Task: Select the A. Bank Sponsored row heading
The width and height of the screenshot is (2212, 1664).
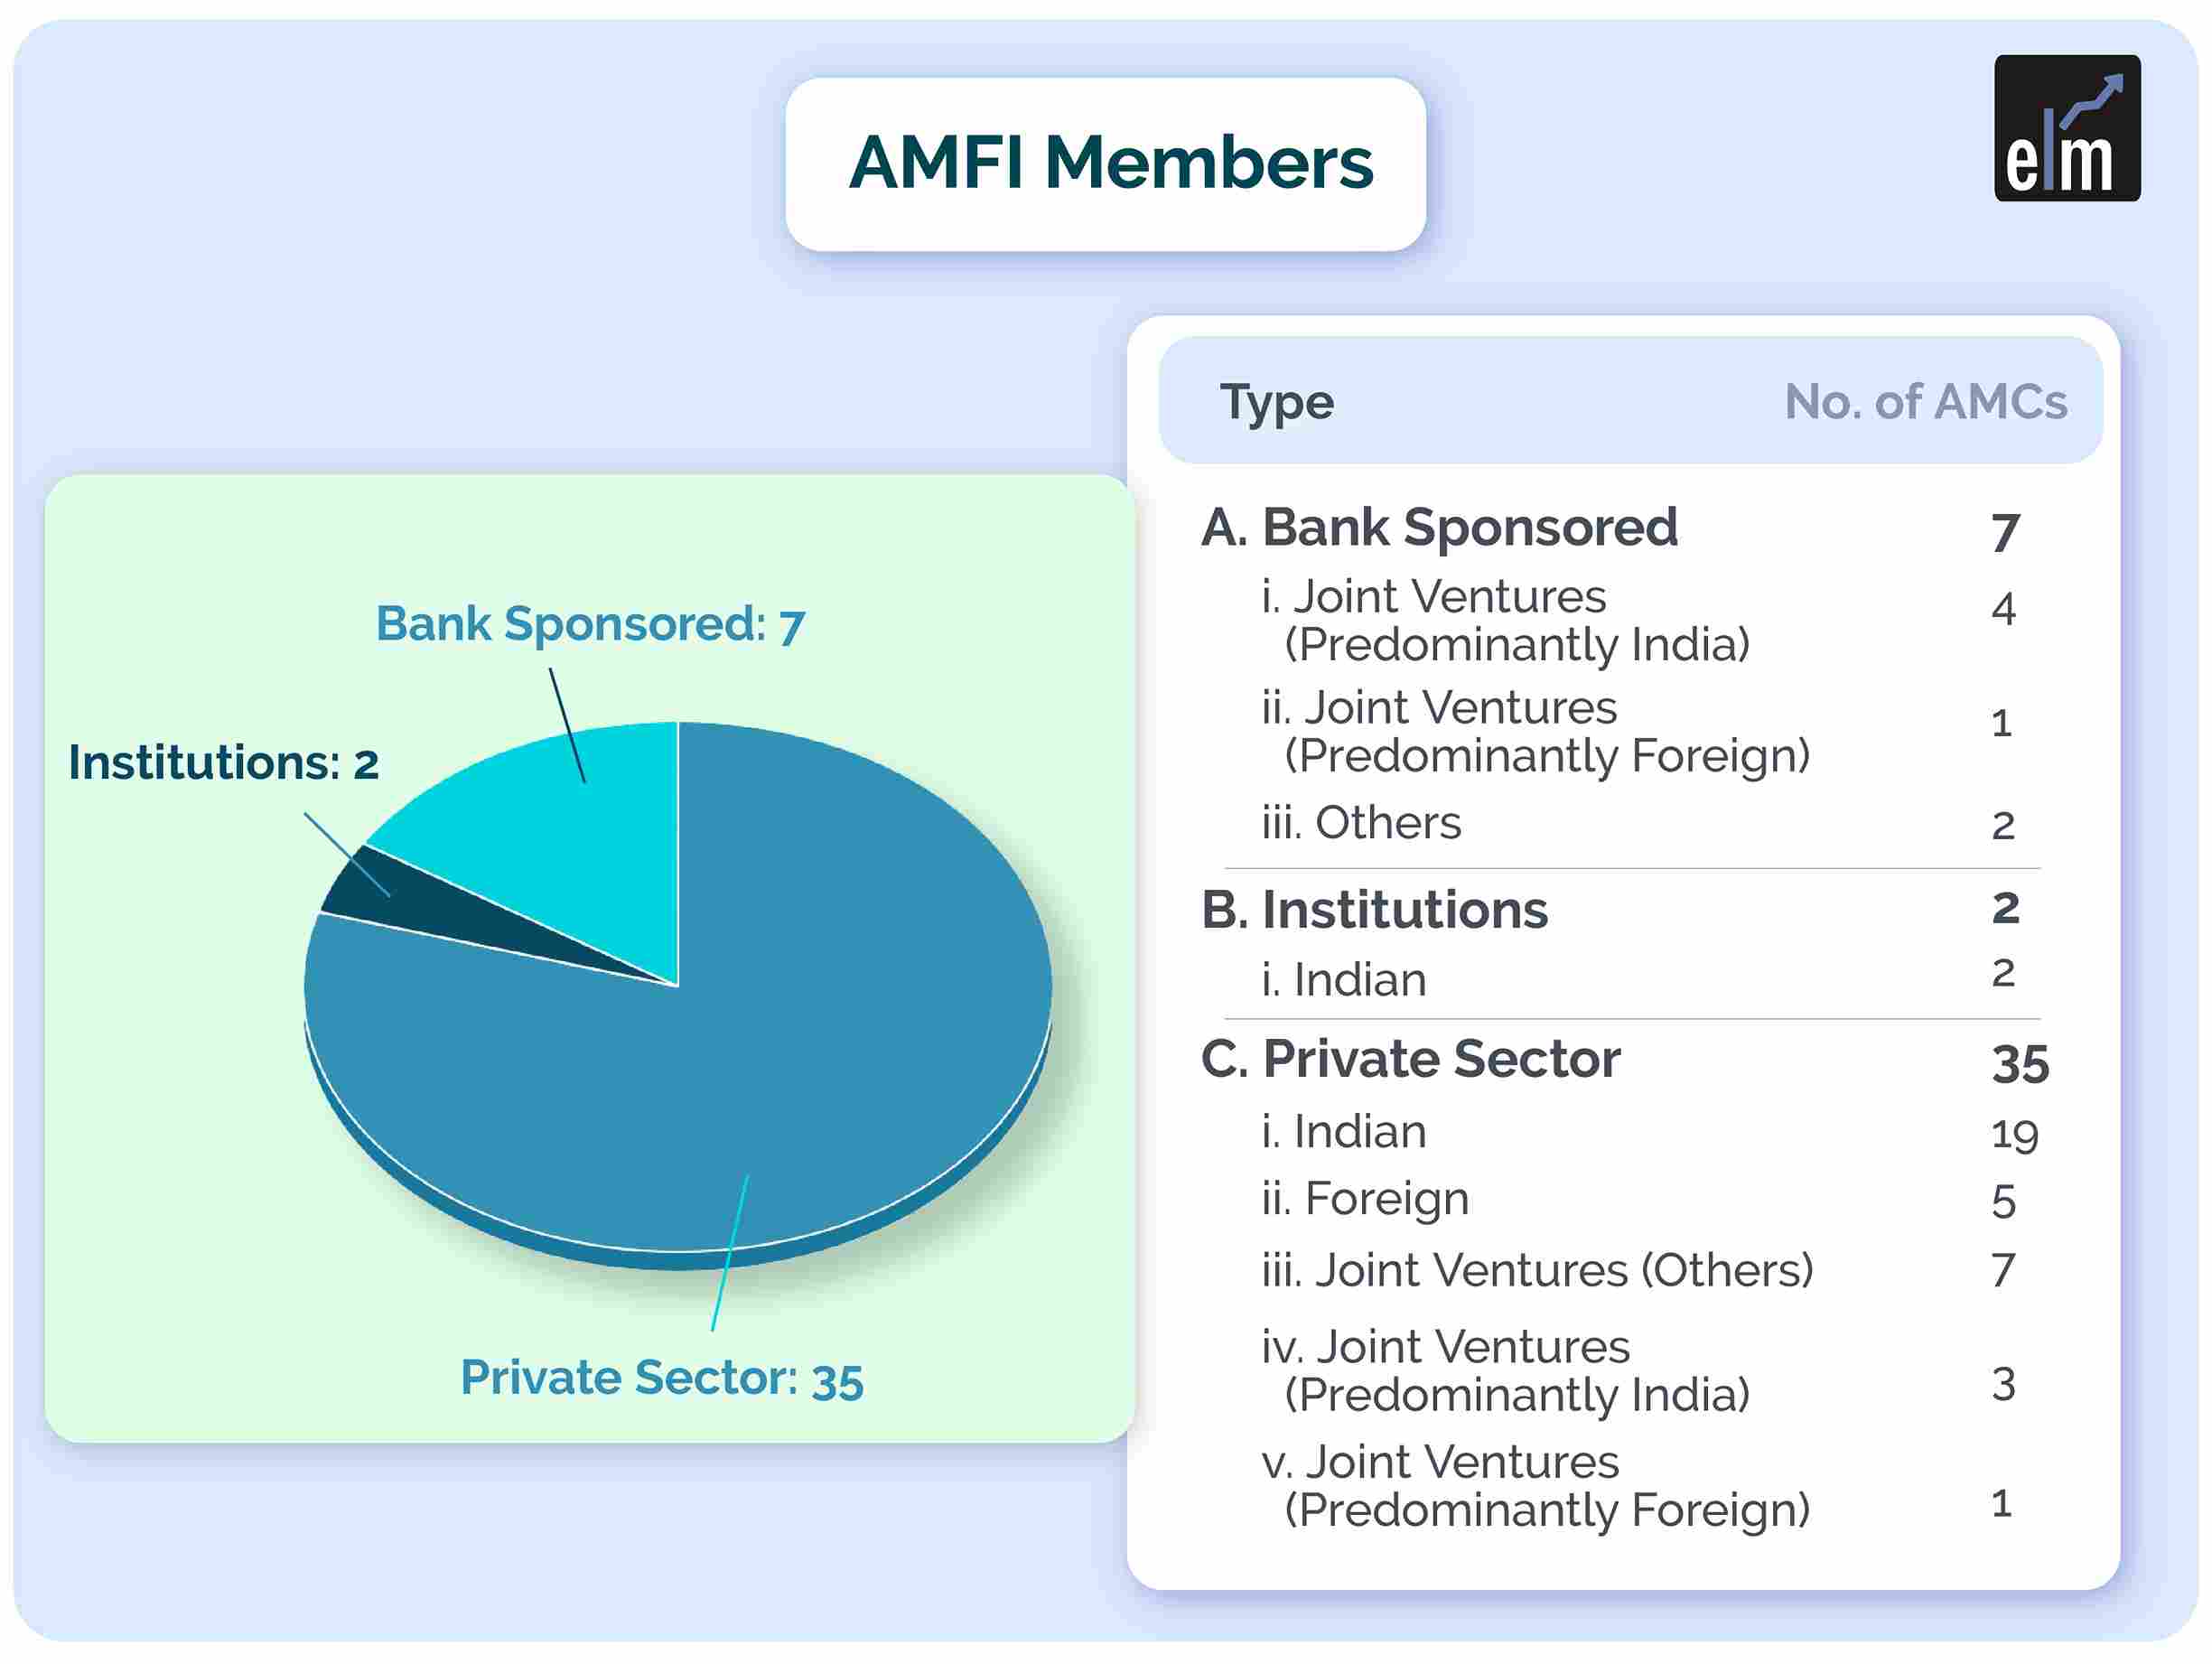Action: tap(1439, 527)
